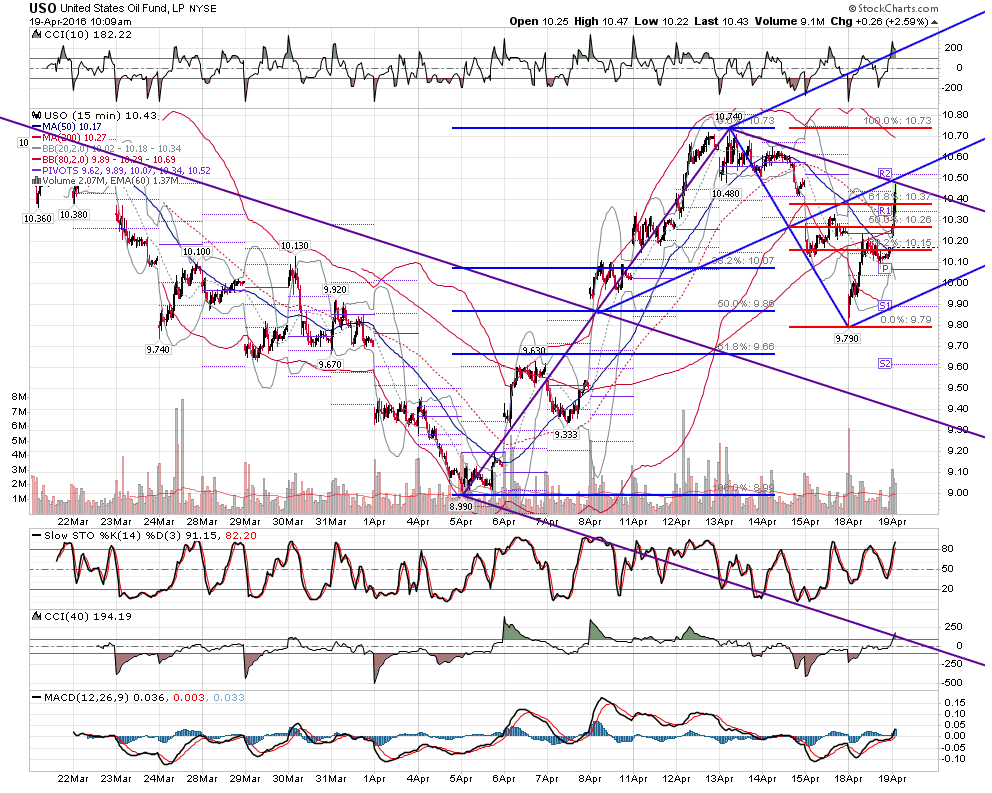Click the 10.740 swing high price label
Image resolution: width=992 pixels, height=793 pixels.
[728, 116]
